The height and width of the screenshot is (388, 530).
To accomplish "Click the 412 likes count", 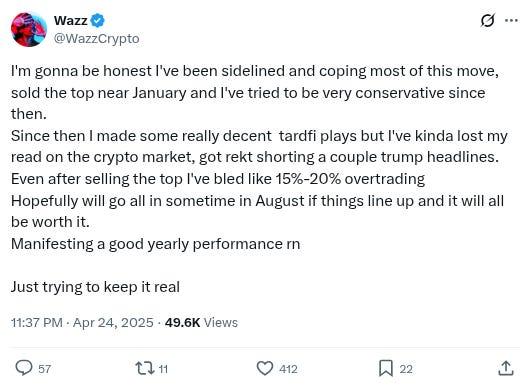I will 288,369.
